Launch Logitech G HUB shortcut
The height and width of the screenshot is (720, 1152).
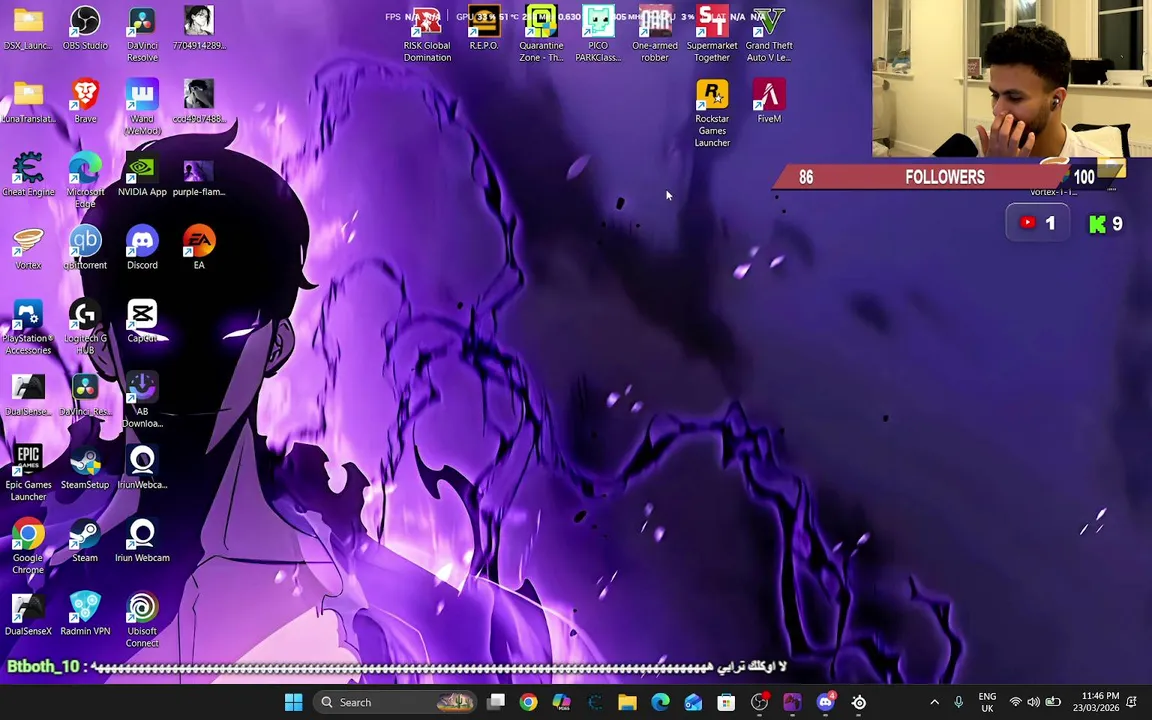point(85,328)
